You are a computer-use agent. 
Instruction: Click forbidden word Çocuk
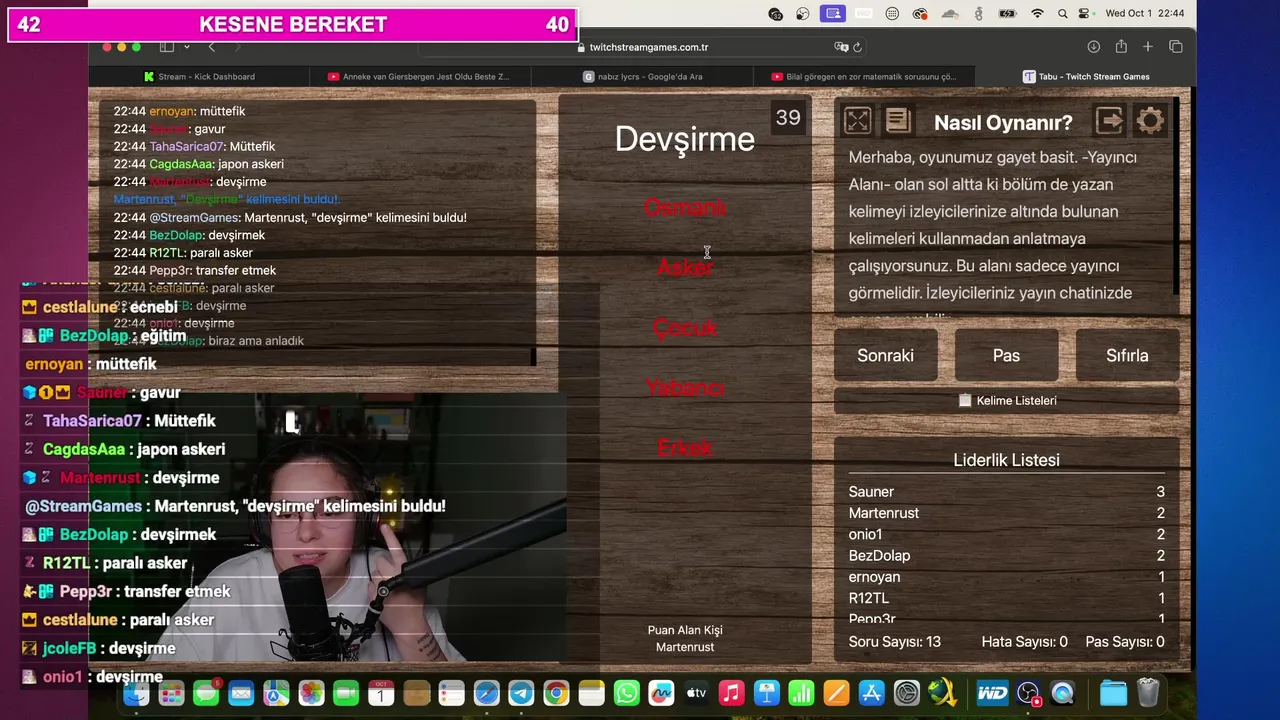pos(684,327)
